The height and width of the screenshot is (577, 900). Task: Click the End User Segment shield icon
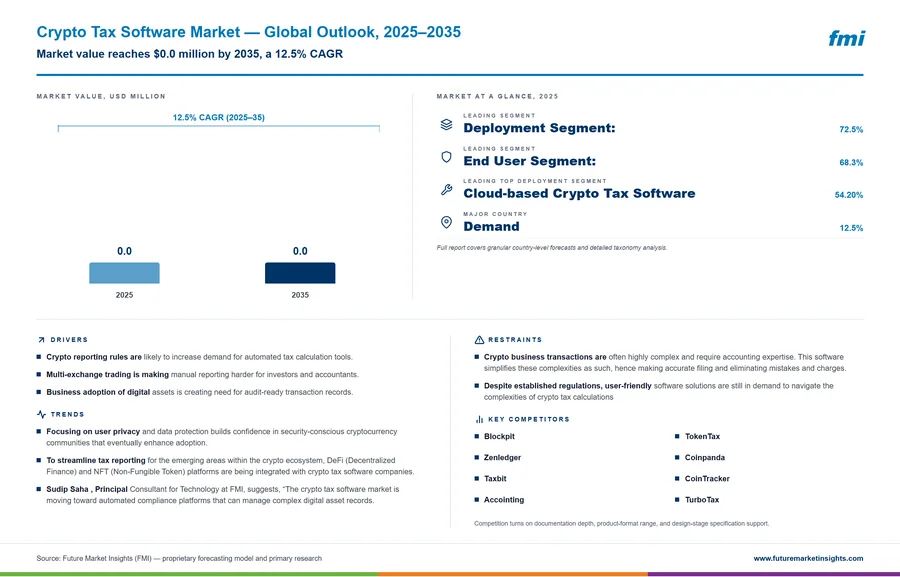point(446,157)
